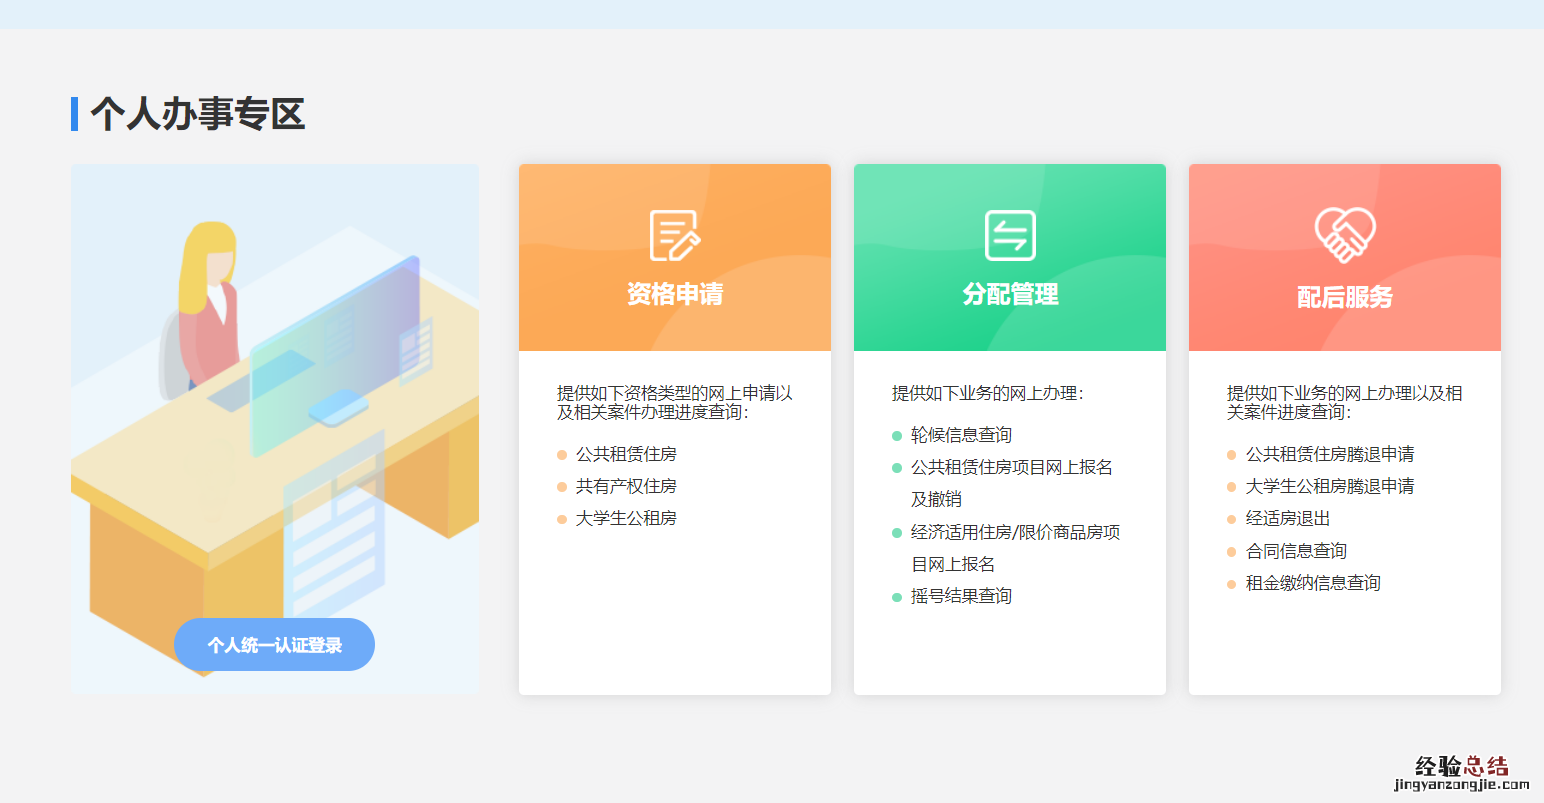Click the 分配管理 swap arrows icon

tap(1010, 236)
